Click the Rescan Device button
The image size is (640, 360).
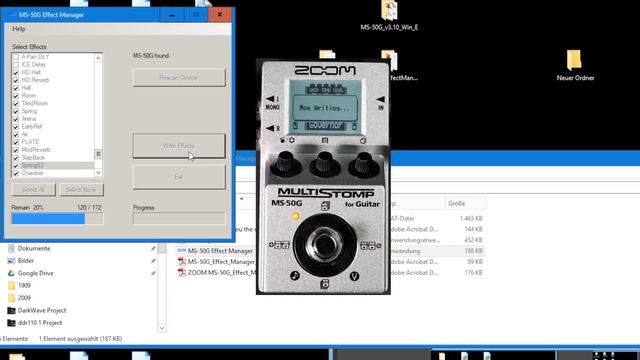(179, 78)
